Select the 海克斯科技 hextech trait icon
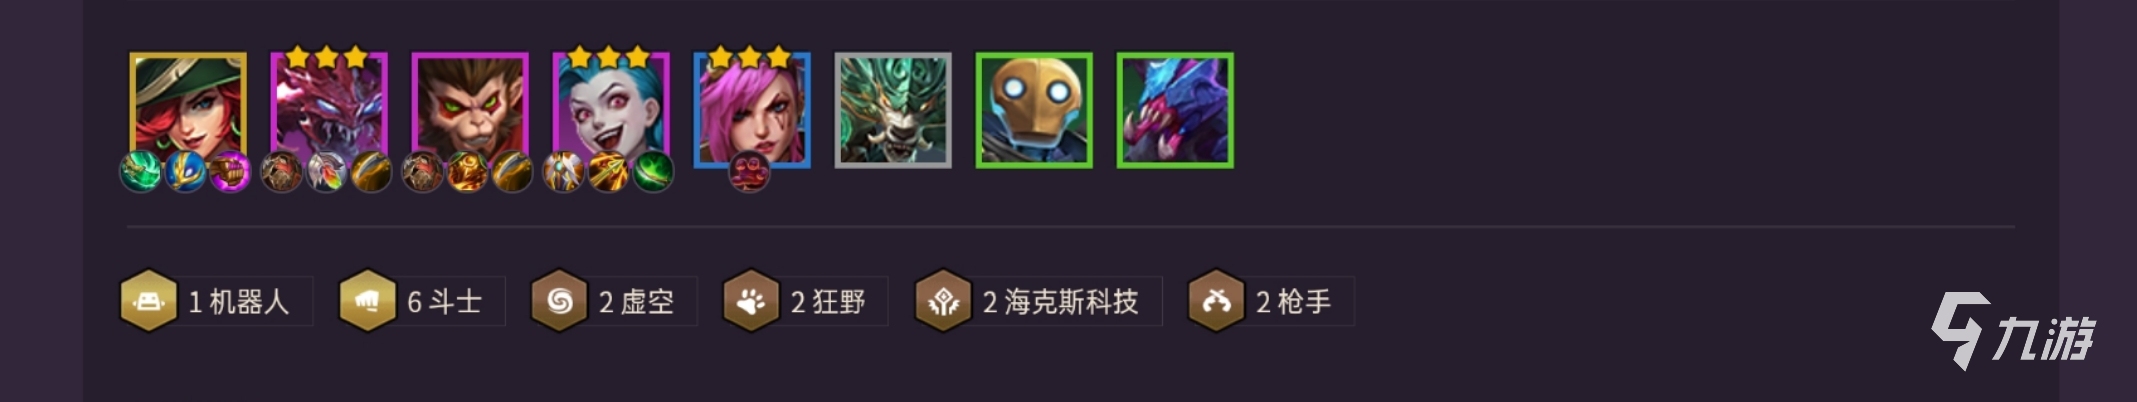The height and width of the screenshot is (402, 2137). [x=943, y=301]
